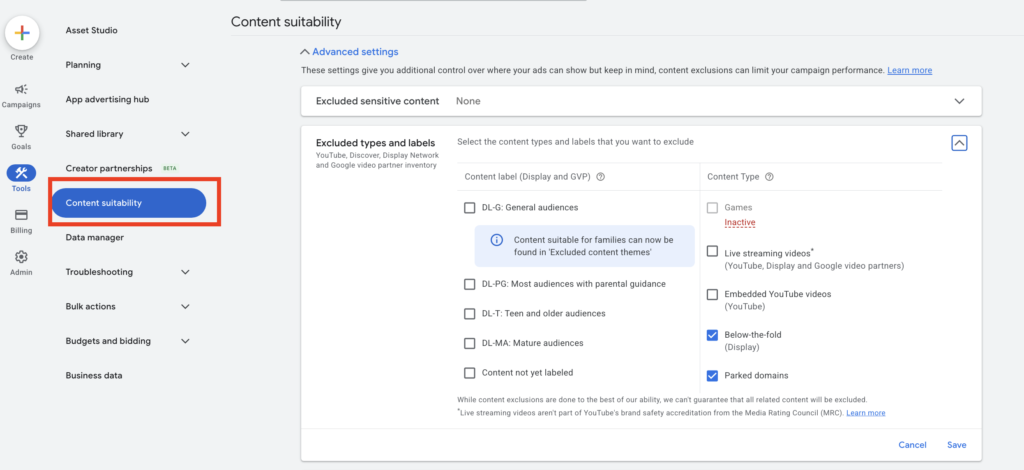The width and height of the screenshot is (1024, 470).
Task: Open the Billing card icon
Action: 22,215
